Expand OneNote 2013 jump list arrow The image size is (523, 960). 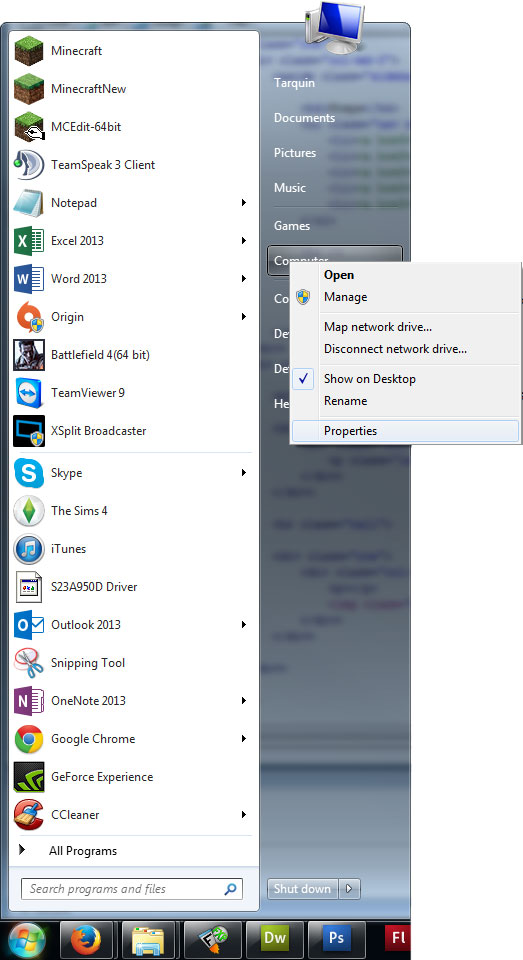tap(244, 700)
